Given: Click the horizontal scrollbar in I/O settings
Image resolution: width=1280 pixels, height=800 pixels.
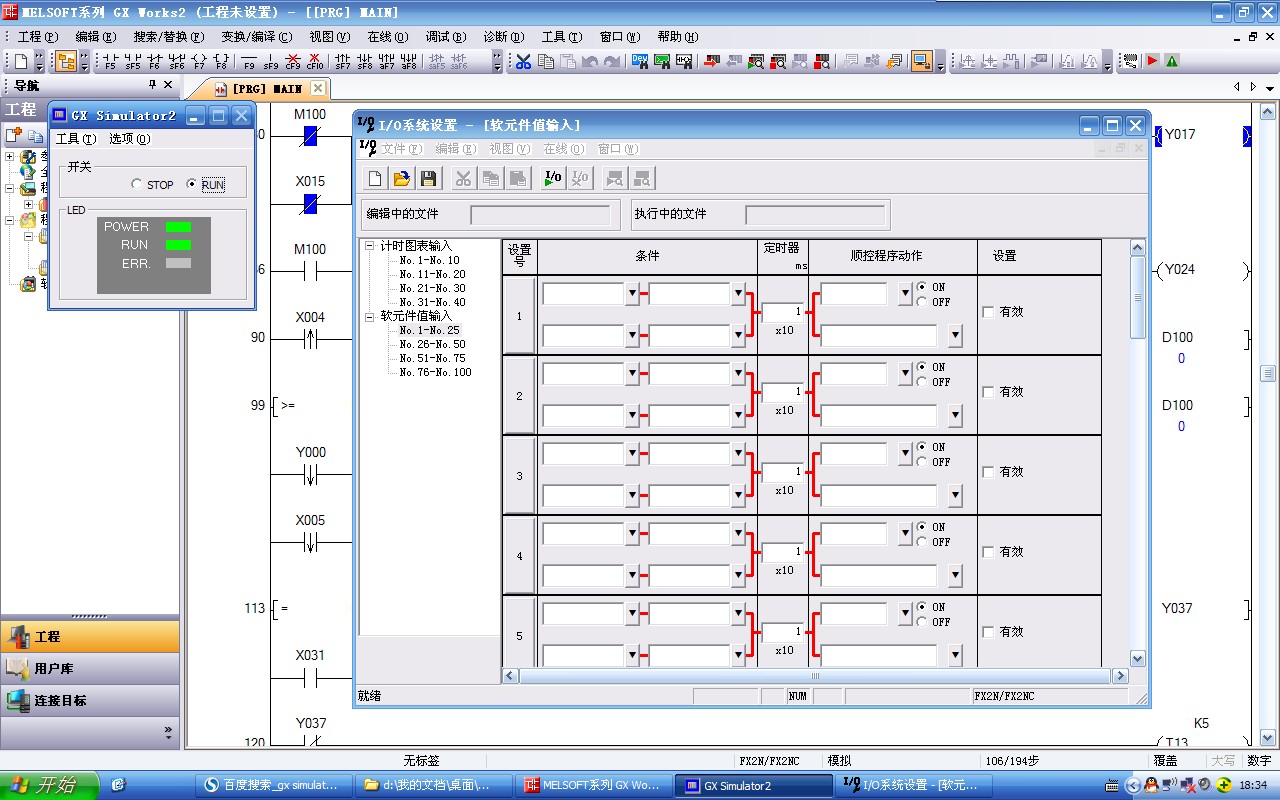Looking at the screenshot, I should click(x=815, y=676).
